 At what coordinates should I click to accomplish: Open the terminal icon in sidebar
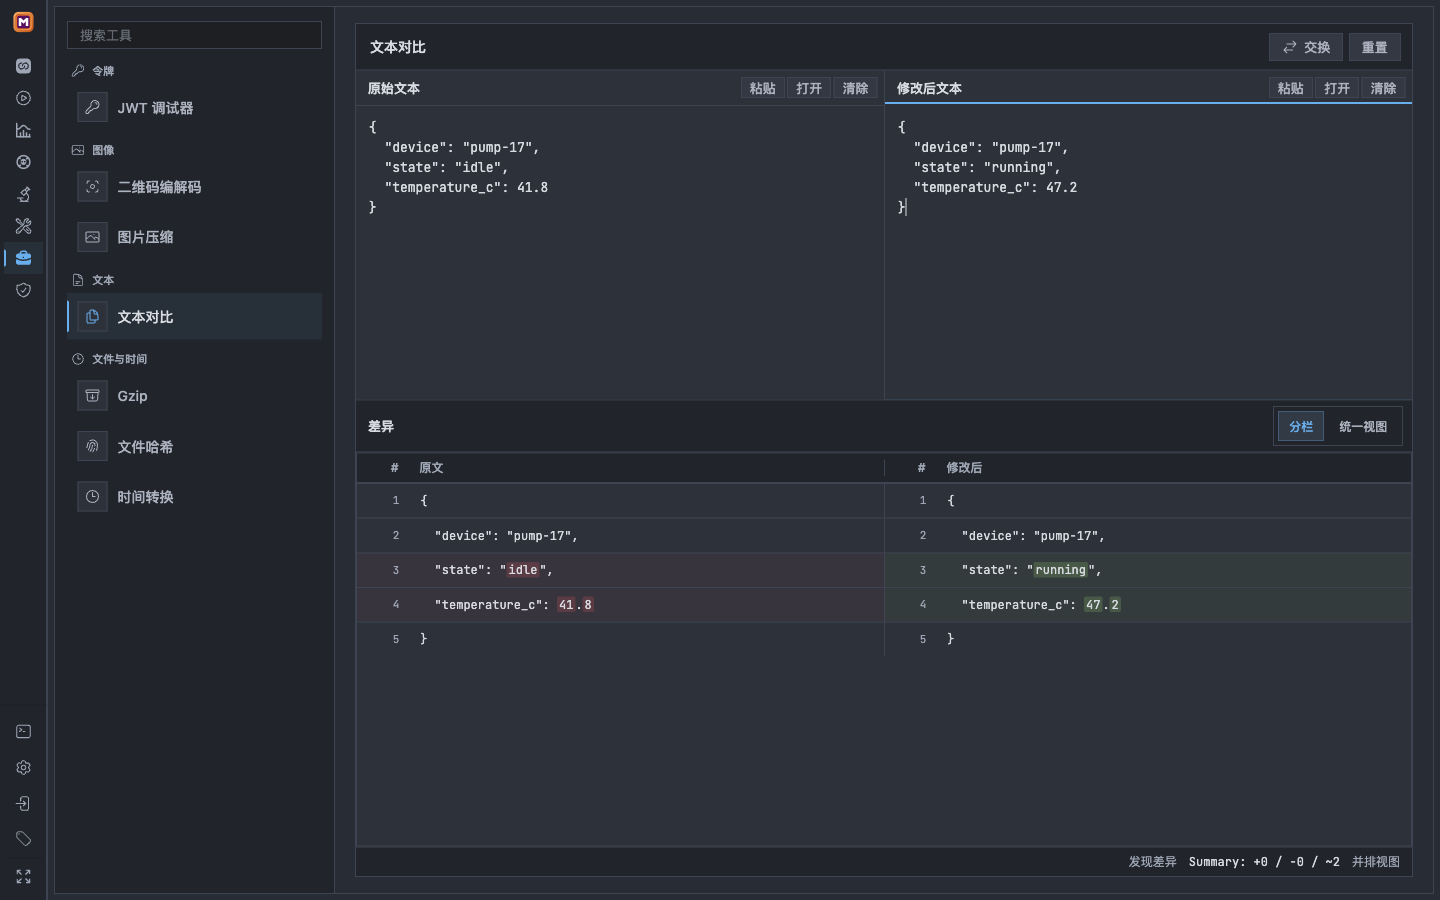[23, 732]
